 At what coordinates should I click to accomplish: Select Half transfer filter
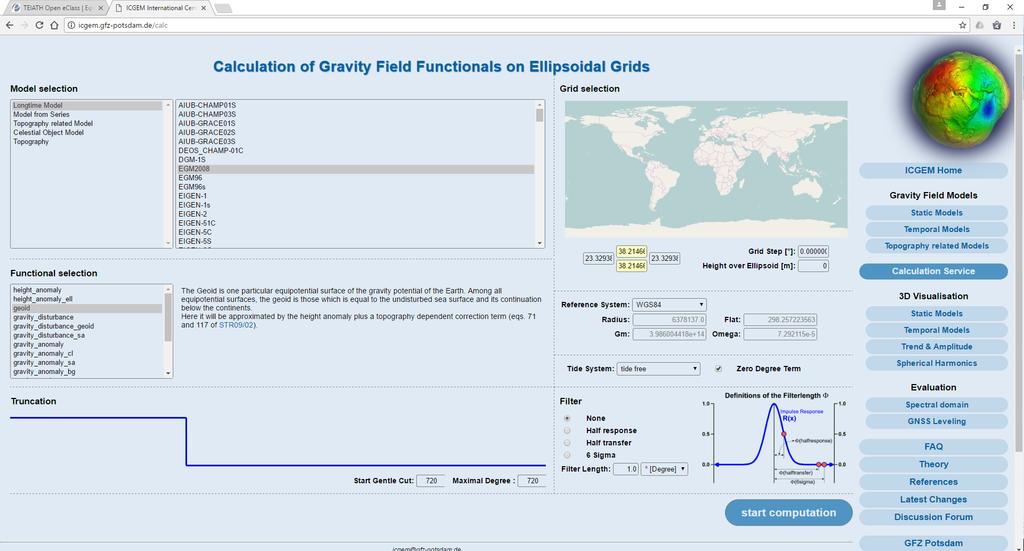(x=567, y=443)
